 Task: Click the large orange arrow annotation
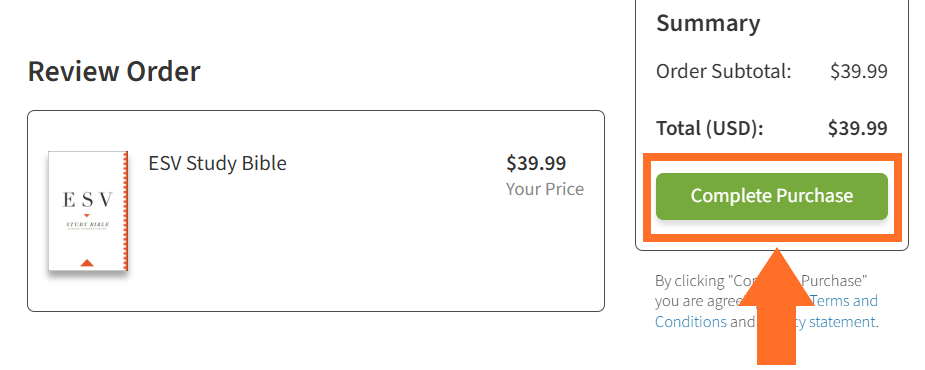point(776,307)
